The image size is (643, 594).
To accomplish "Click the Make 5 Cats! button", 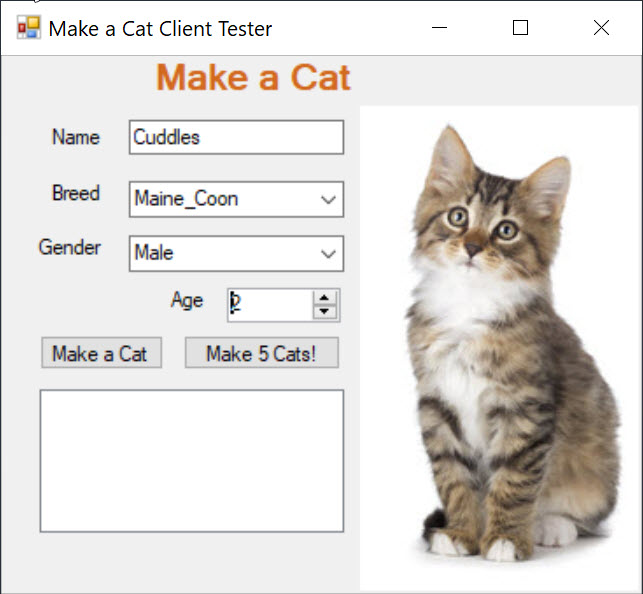I will (262, 353).
